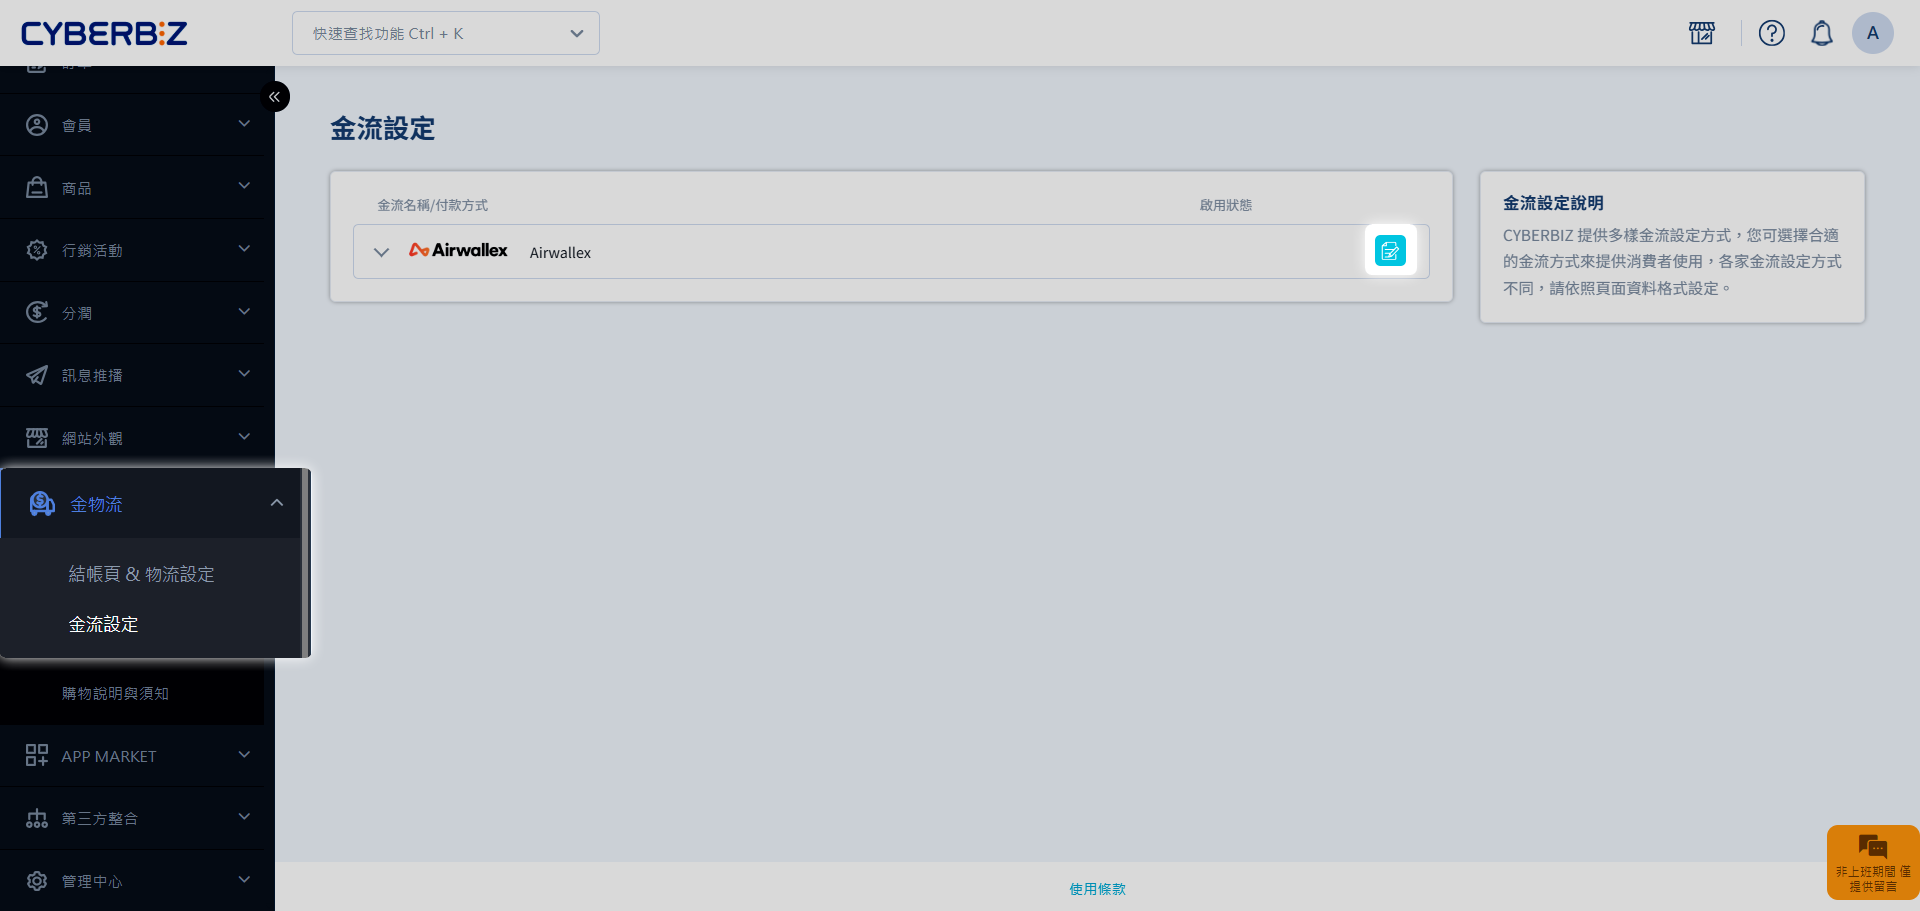Expand the 管理中心 sidebar menu
Screen dimensions: 1920x911
137,881
